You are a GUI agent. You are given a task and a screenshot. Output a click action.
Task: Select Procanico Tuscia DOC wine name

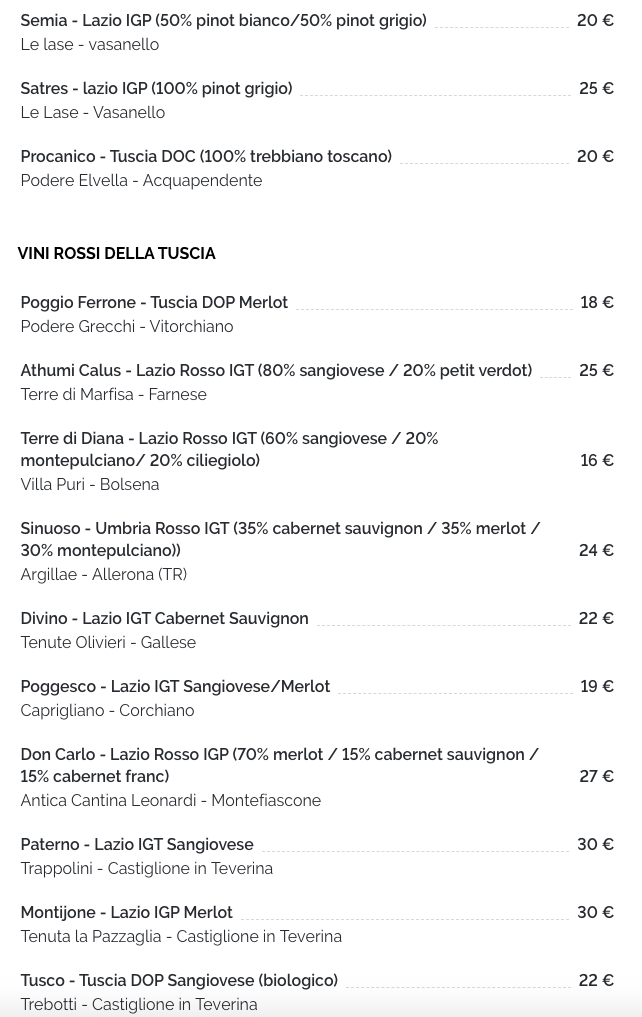[x=206, y=157]
